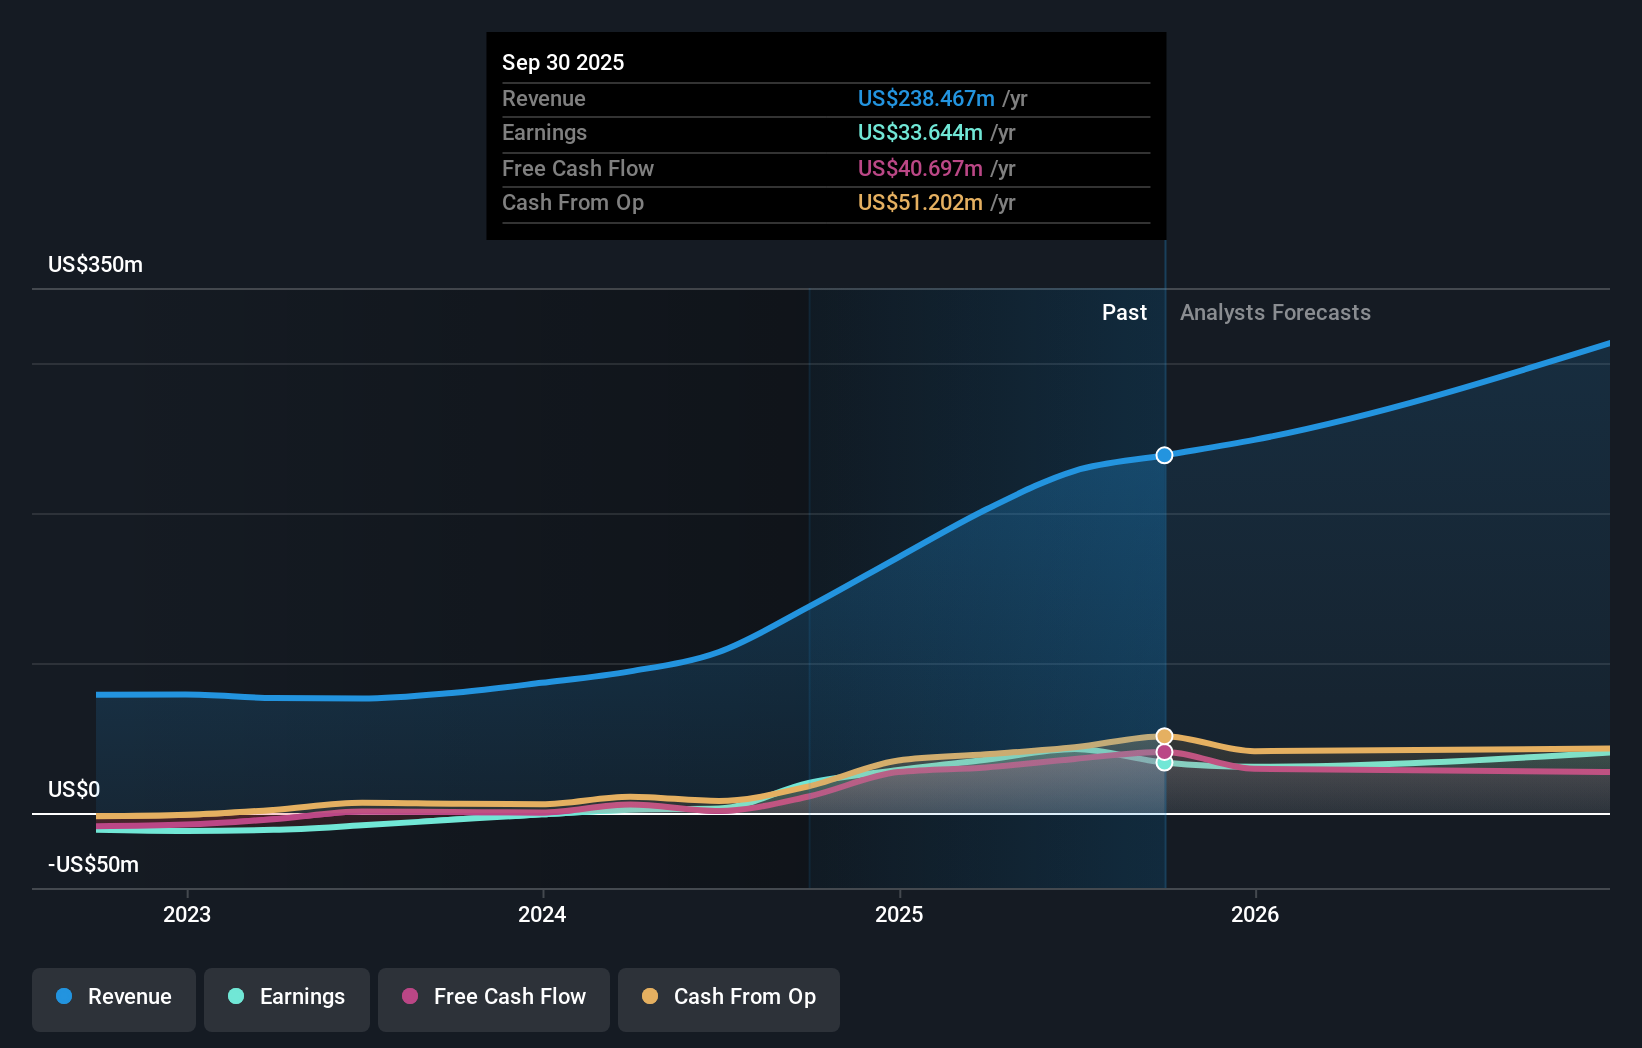Click the Sep 30 2025 tooltip header
1642x1048 pixels.
point(563,62)
